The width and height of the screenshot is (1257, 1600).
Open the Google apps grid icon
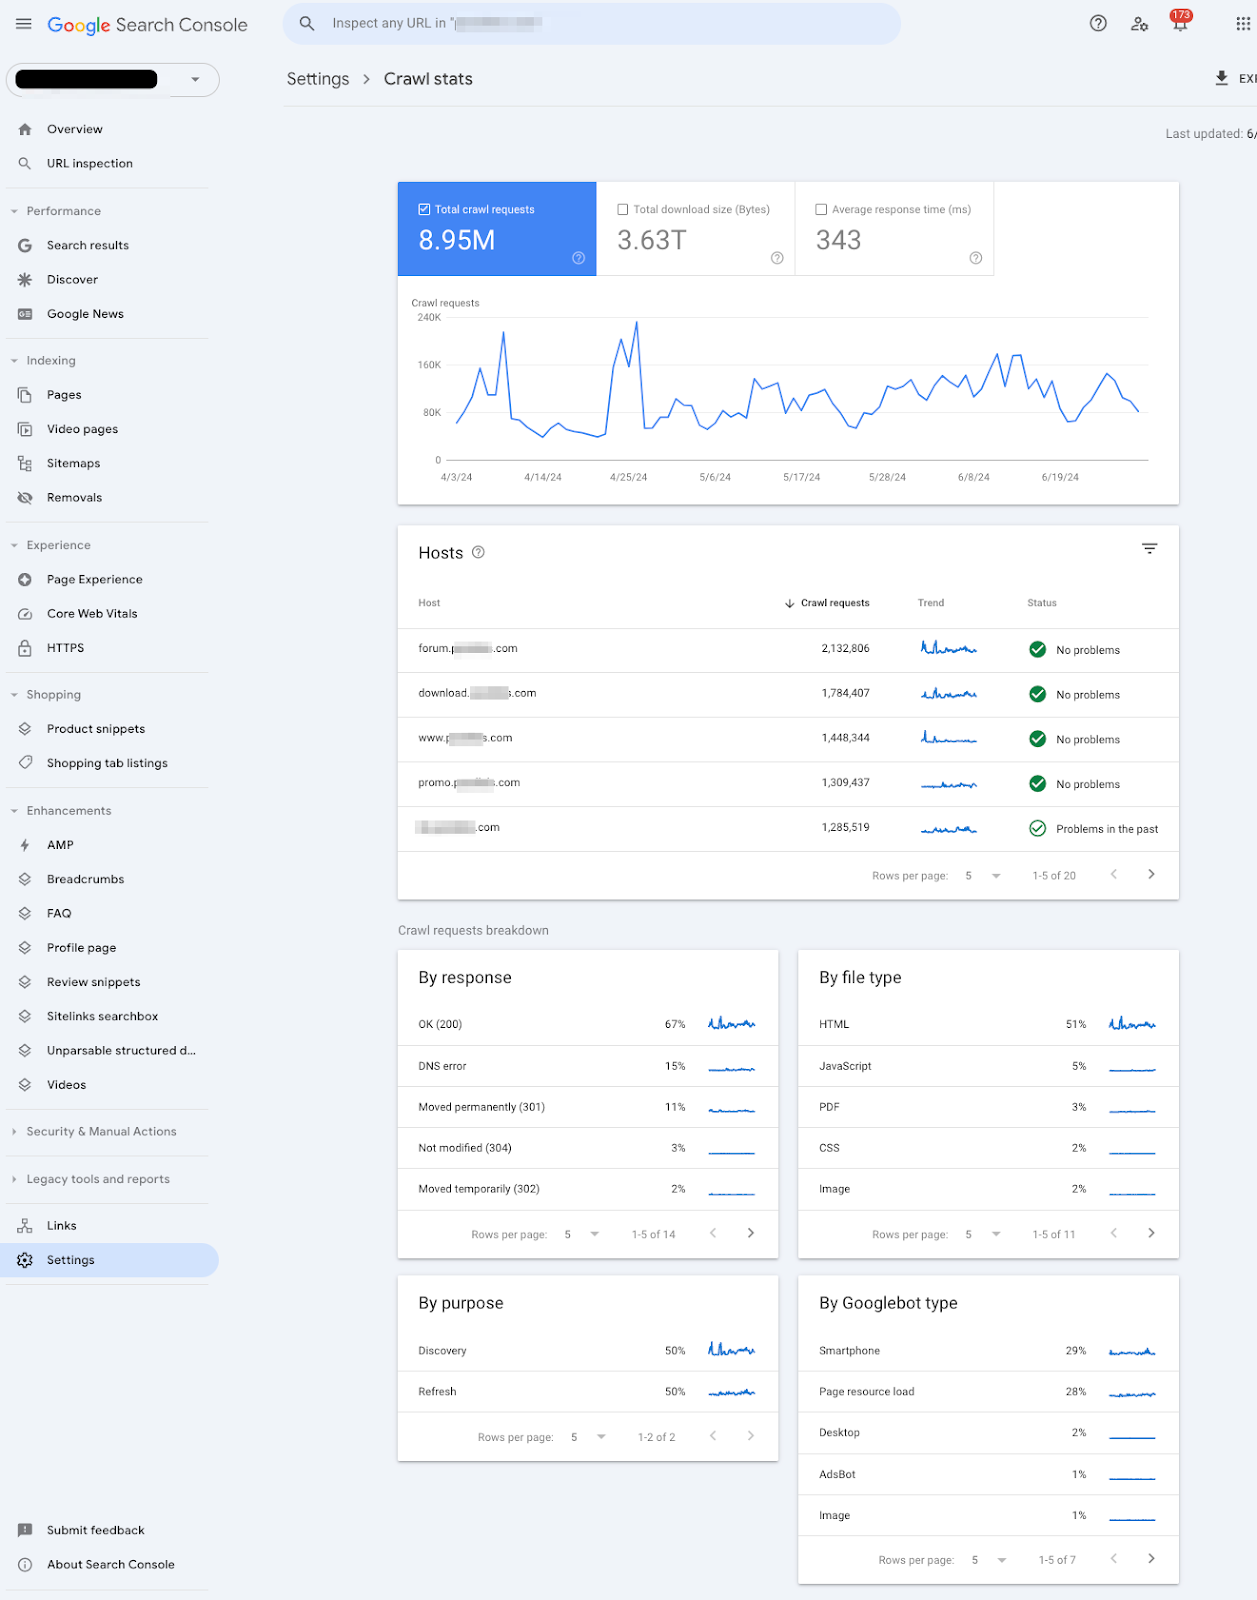(1243, 24)
